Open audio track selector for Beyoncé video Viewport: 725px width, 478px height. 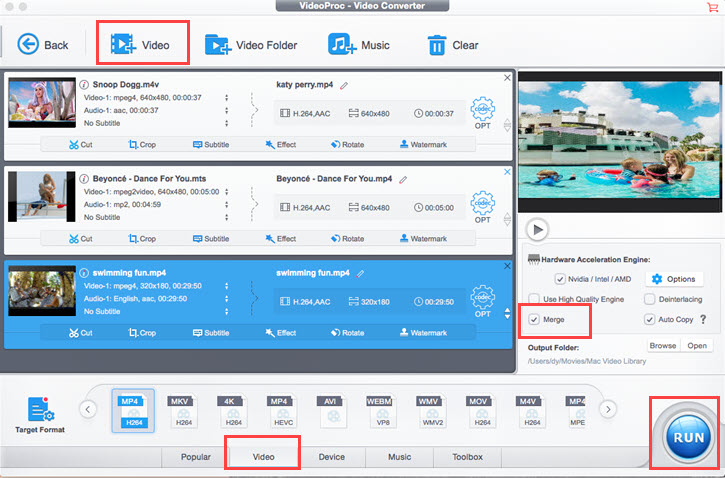pos(227,205)
